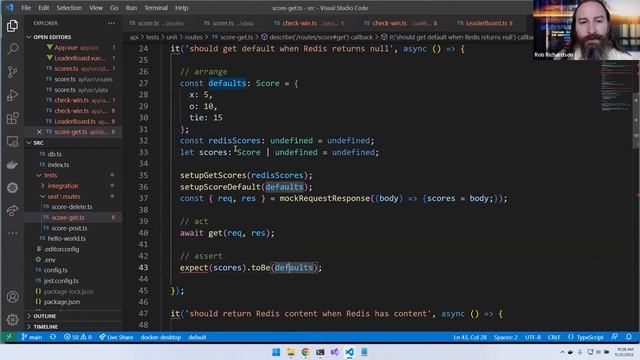Open Explorer views and more actions ellipsis

coord(111,23)
